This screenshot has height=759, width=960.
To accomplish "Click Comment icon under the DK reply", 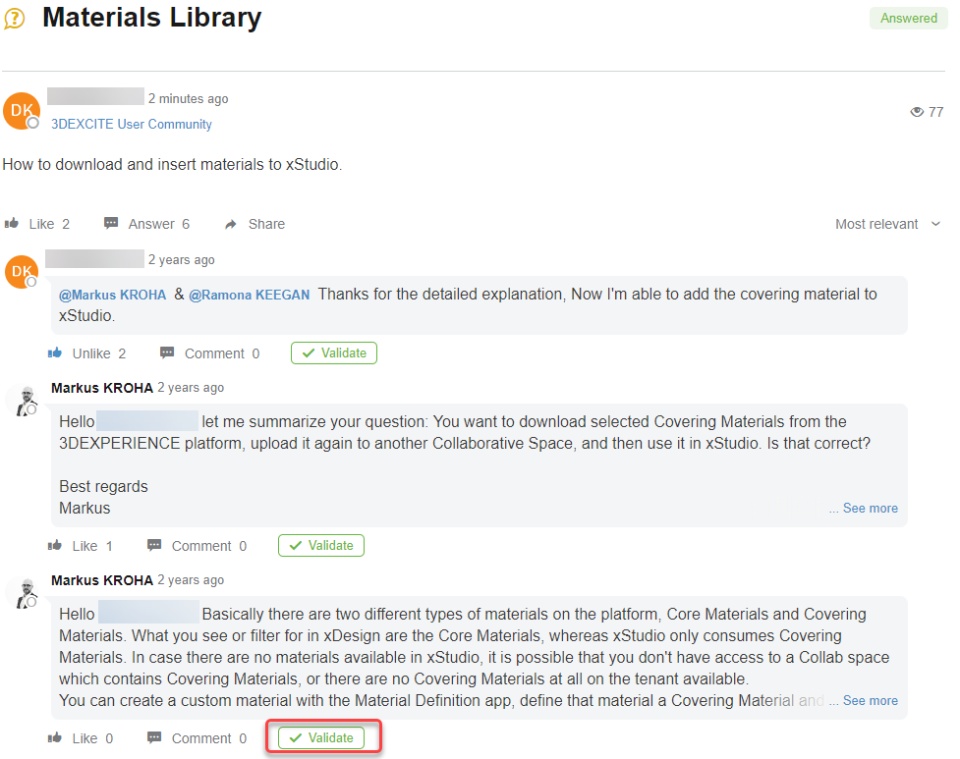I will [x=167, y=353].
